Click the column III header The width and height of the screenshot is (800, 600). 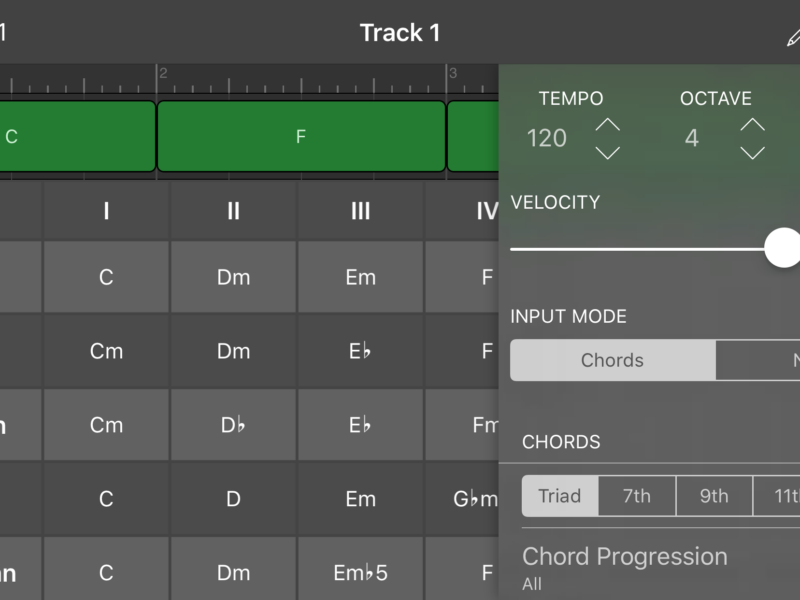pyautogui.click(x=360, y=211)
